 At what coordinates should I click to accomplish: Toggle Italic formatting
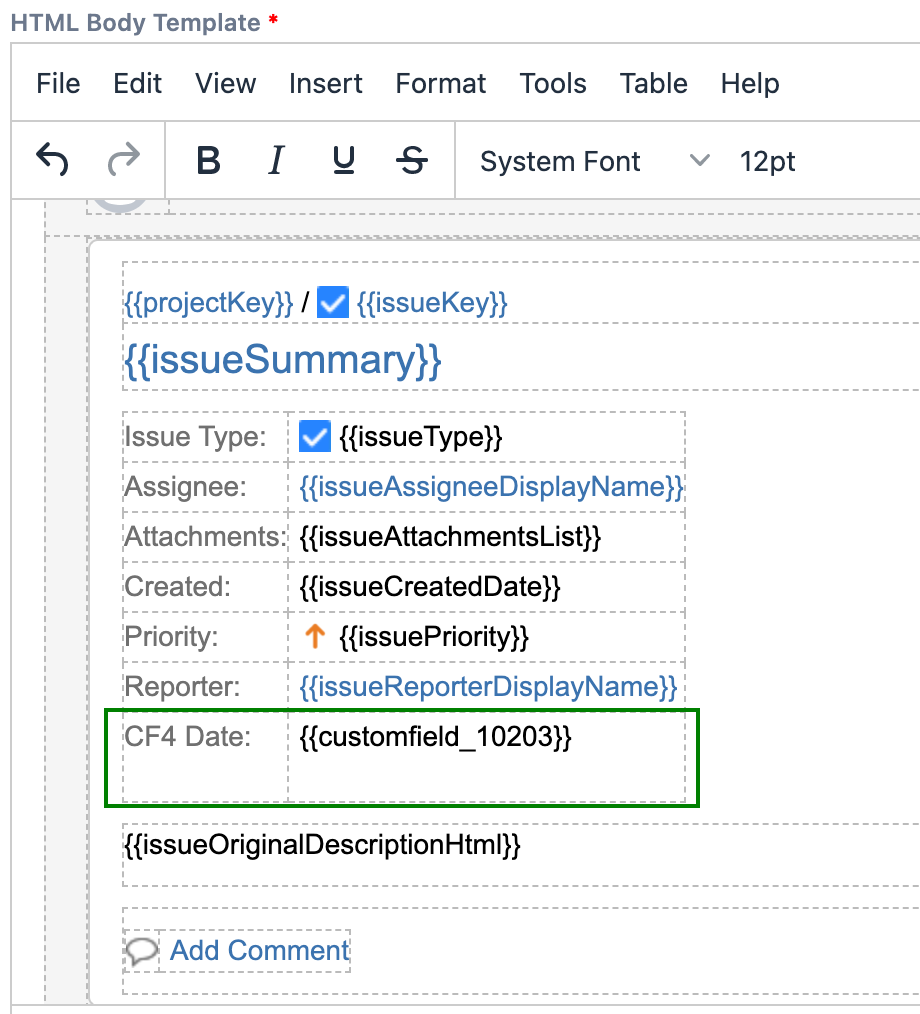[276, 161]
